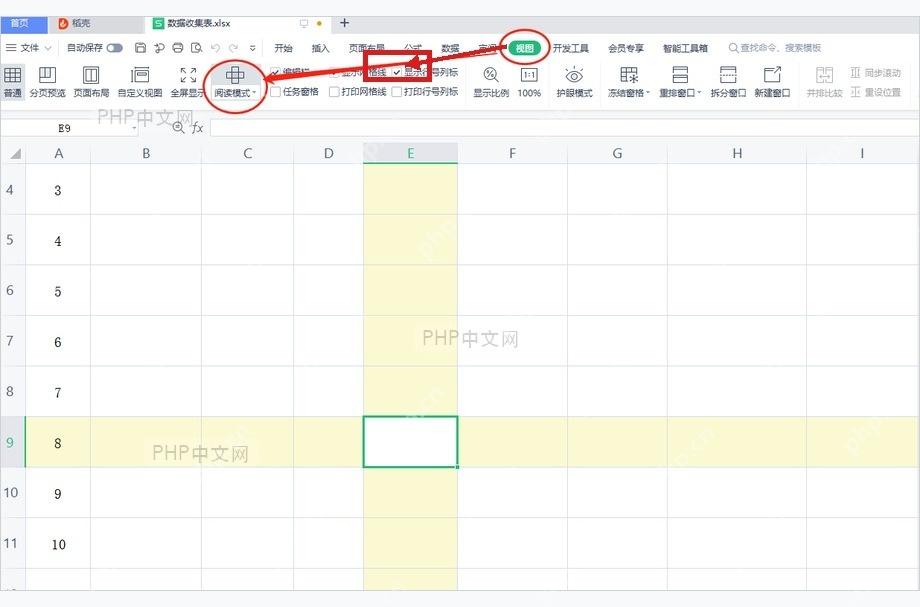
Task: Toggle the 自动保存 auto-save switch
Action: (x=114, y=48)
